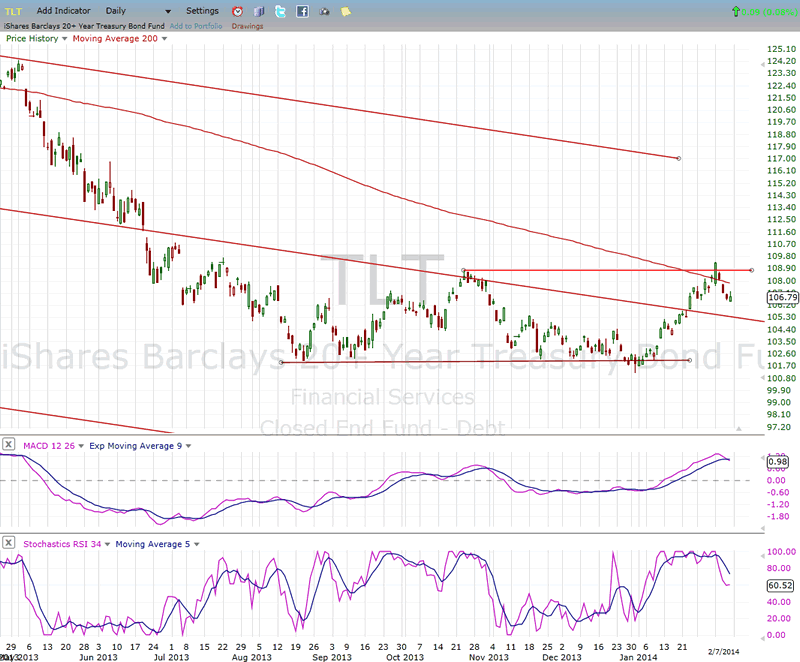
Task: Share chart via Twitter icon
Action: coord(280,11)
